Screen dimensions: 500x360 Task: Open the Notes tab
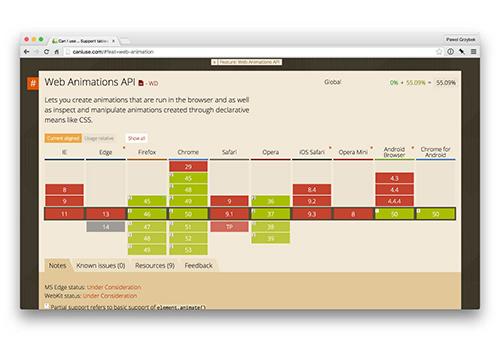[57, 266]
